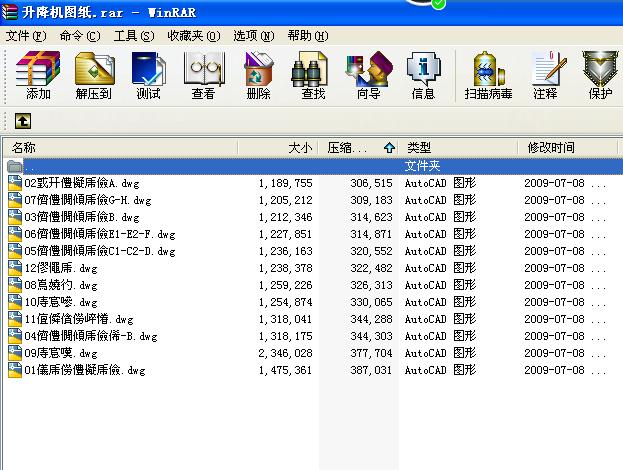This screenshot has width=623, height=470.
Task: Open the 工具(S) menu
Action: click(x=134, y=36)
